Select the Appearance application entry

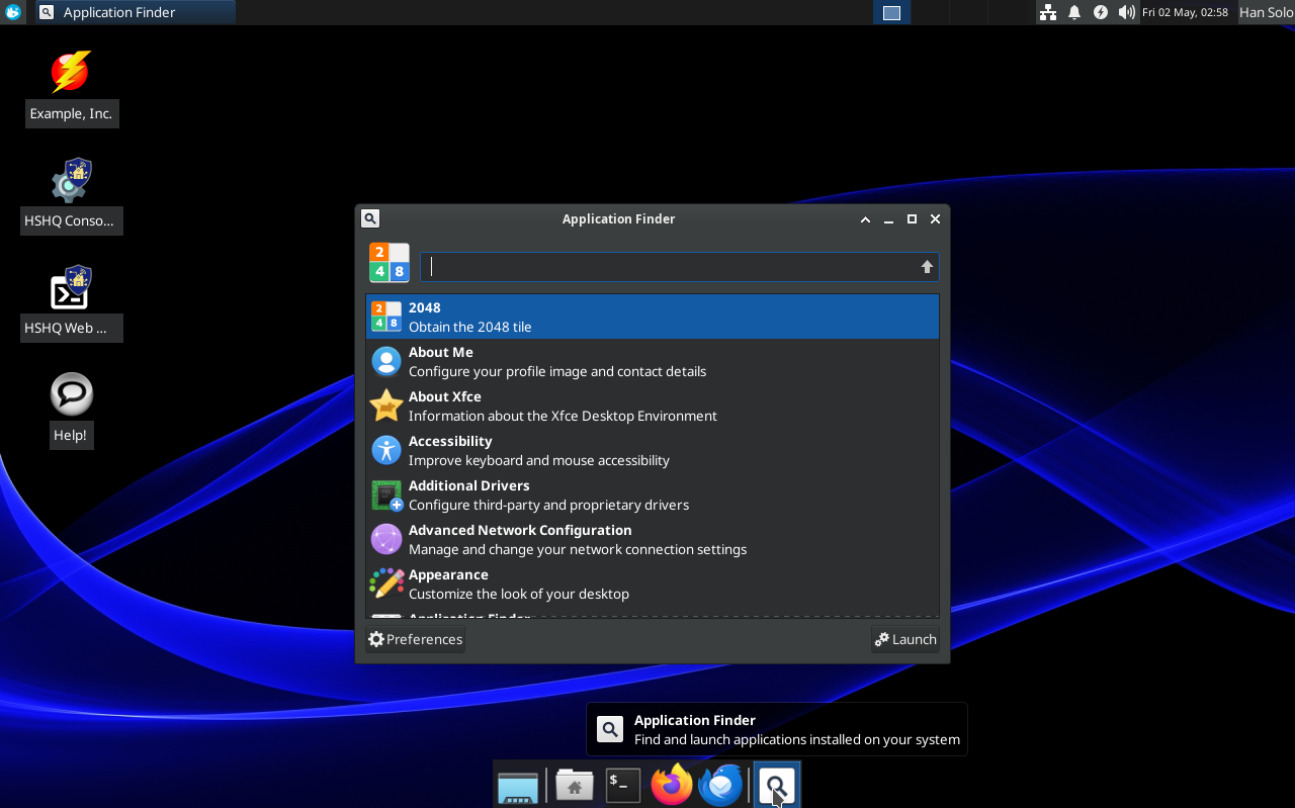(x=448, y=584)
